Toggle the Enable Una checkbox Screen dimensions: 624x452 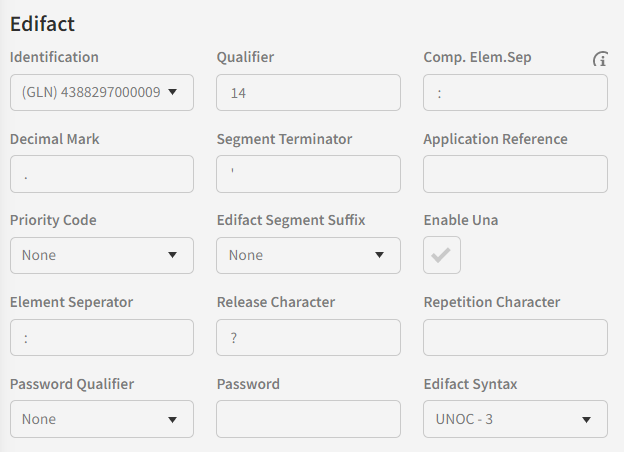click(x=441, y=256)
